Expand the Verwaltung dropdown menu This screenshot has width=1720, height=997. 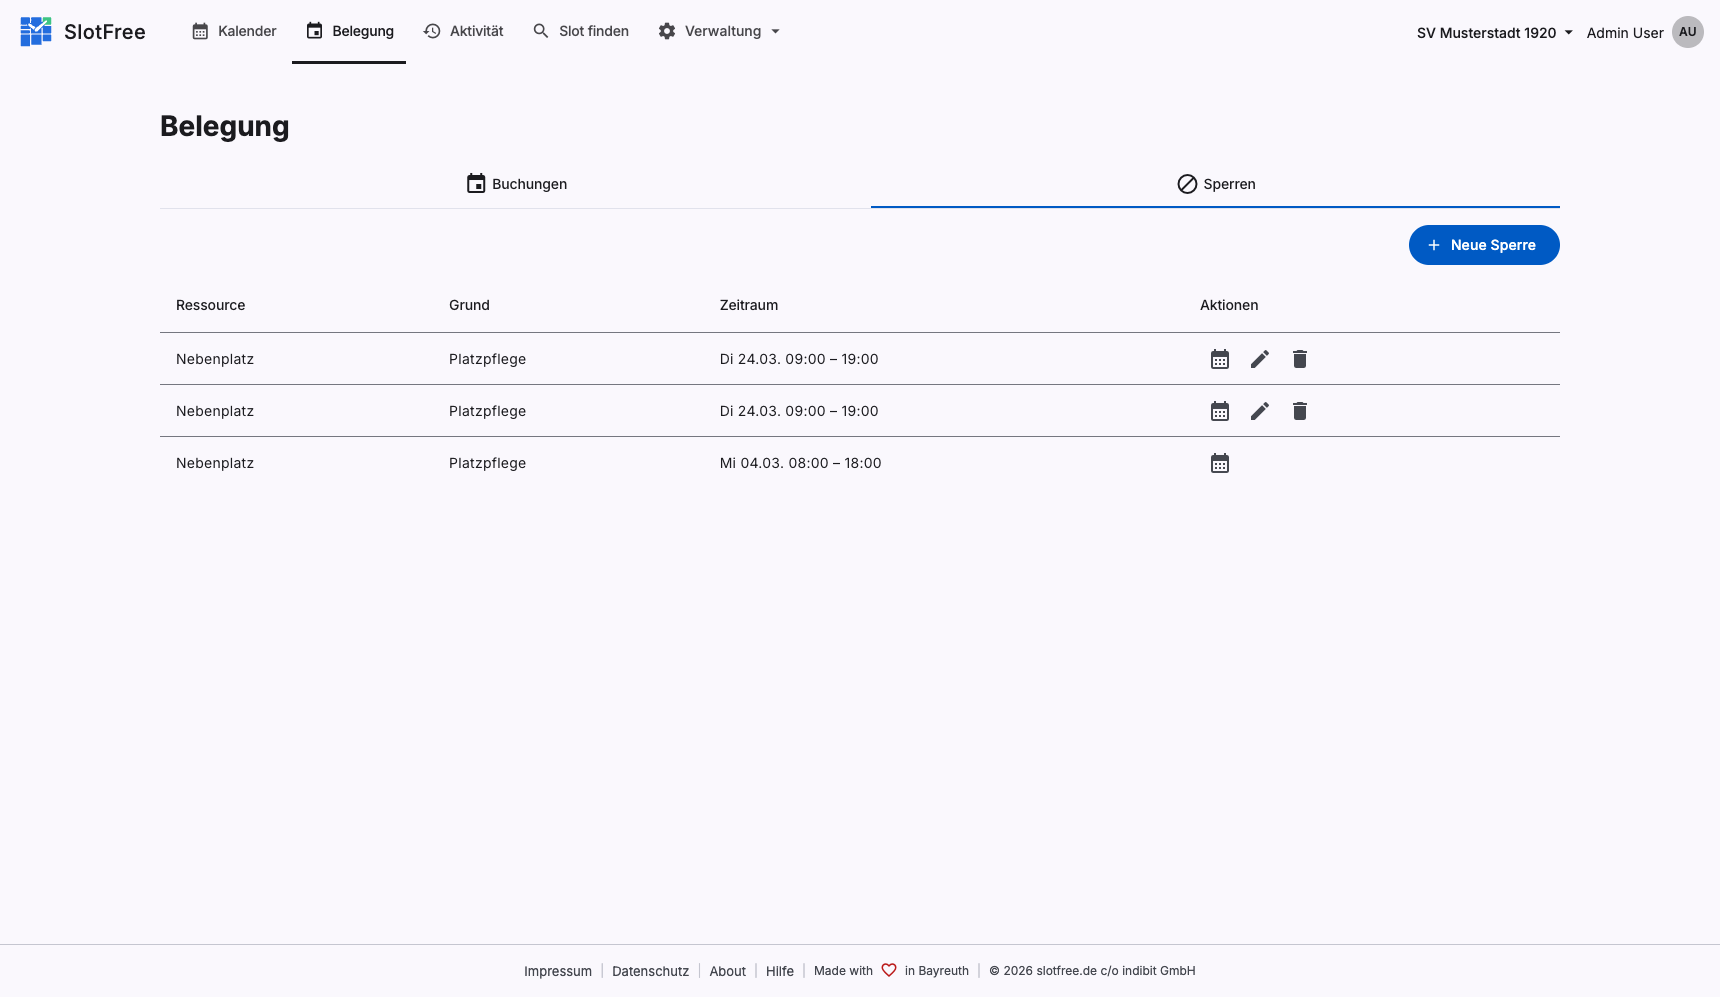click(x=719, y=31)
